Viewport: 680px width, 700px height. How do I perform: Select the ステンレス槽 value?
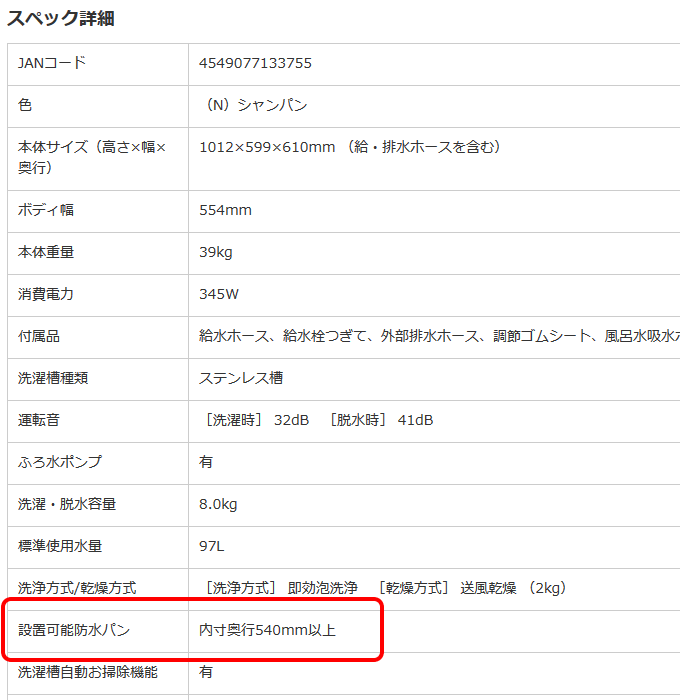[x=241, y=378]
